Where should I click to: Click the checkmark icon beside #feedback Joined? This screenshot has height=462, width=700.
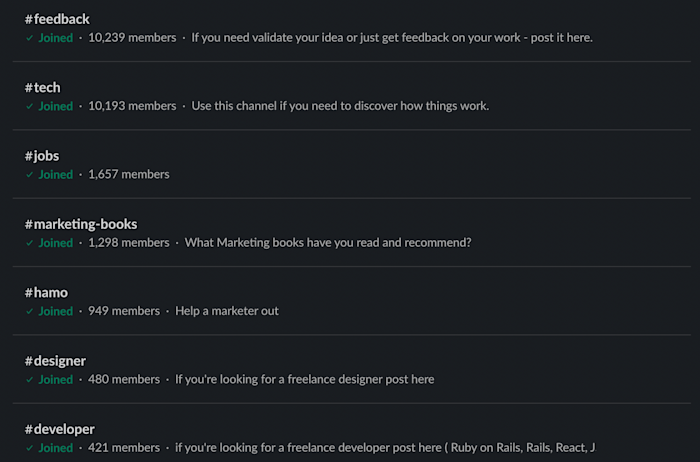tap(30, 38)
